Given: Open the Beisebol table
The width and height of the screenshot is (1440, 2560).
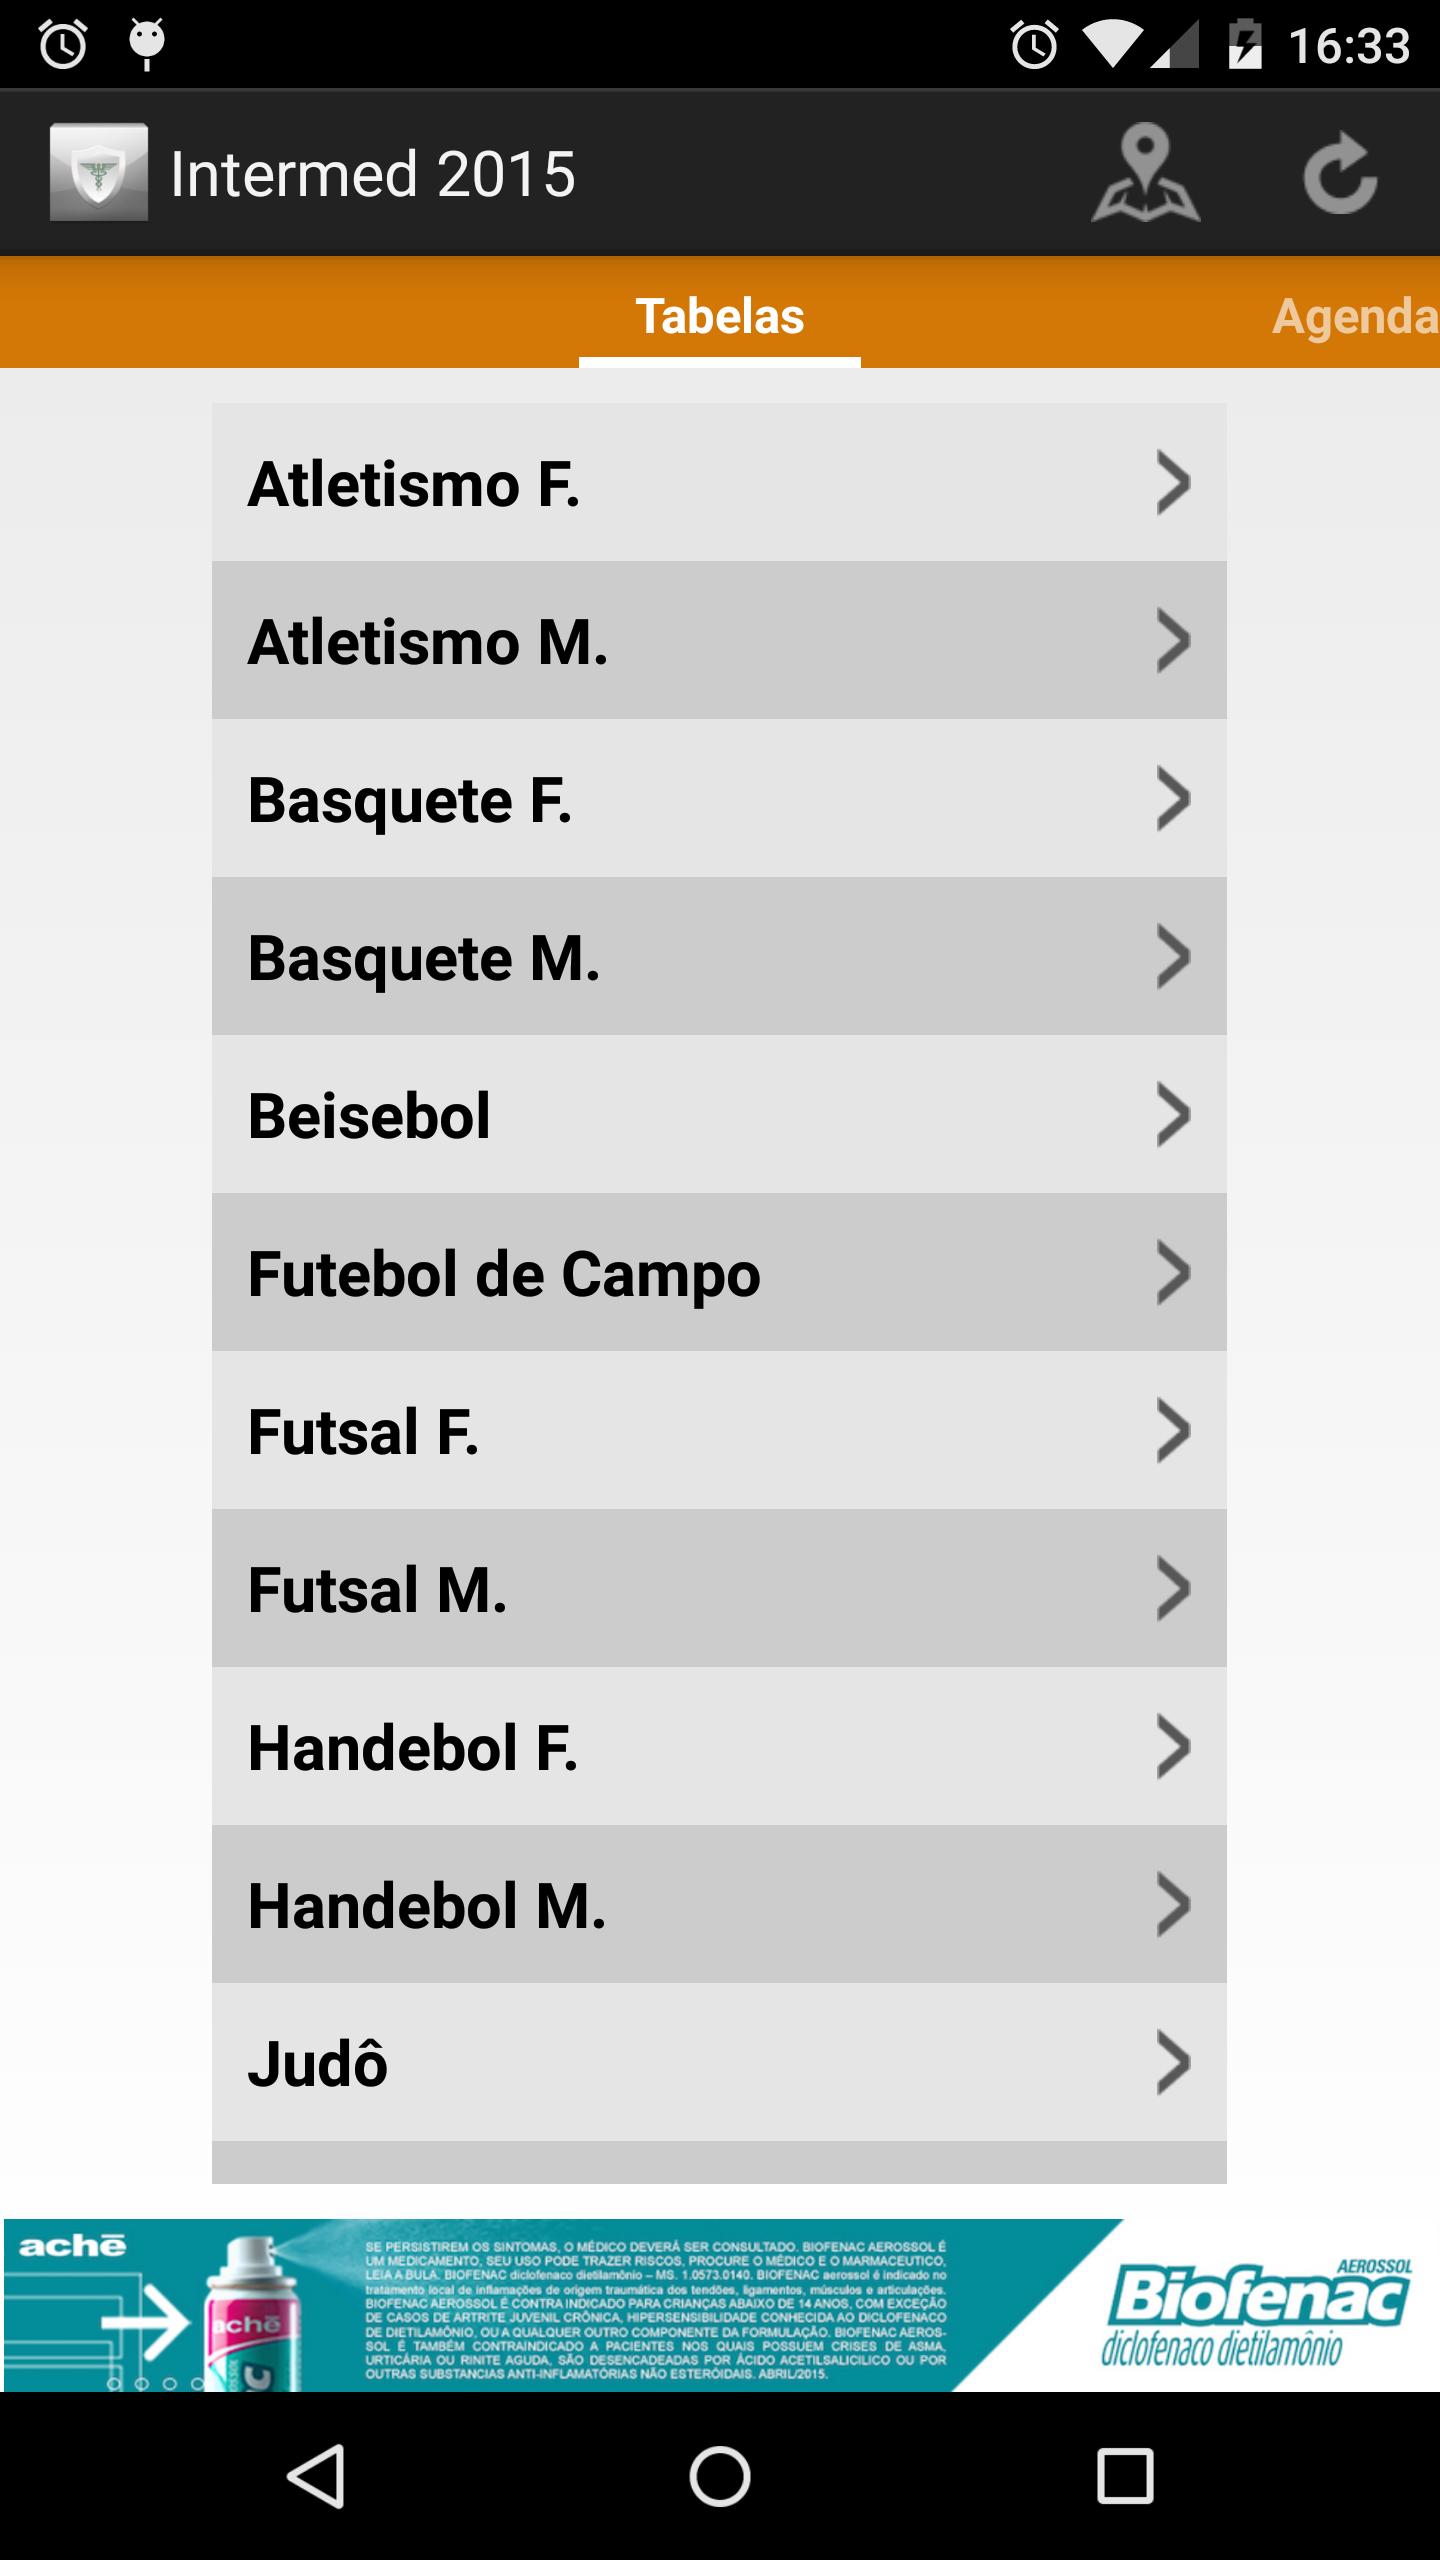Looking at the screenshot, I should [718, 1115].
